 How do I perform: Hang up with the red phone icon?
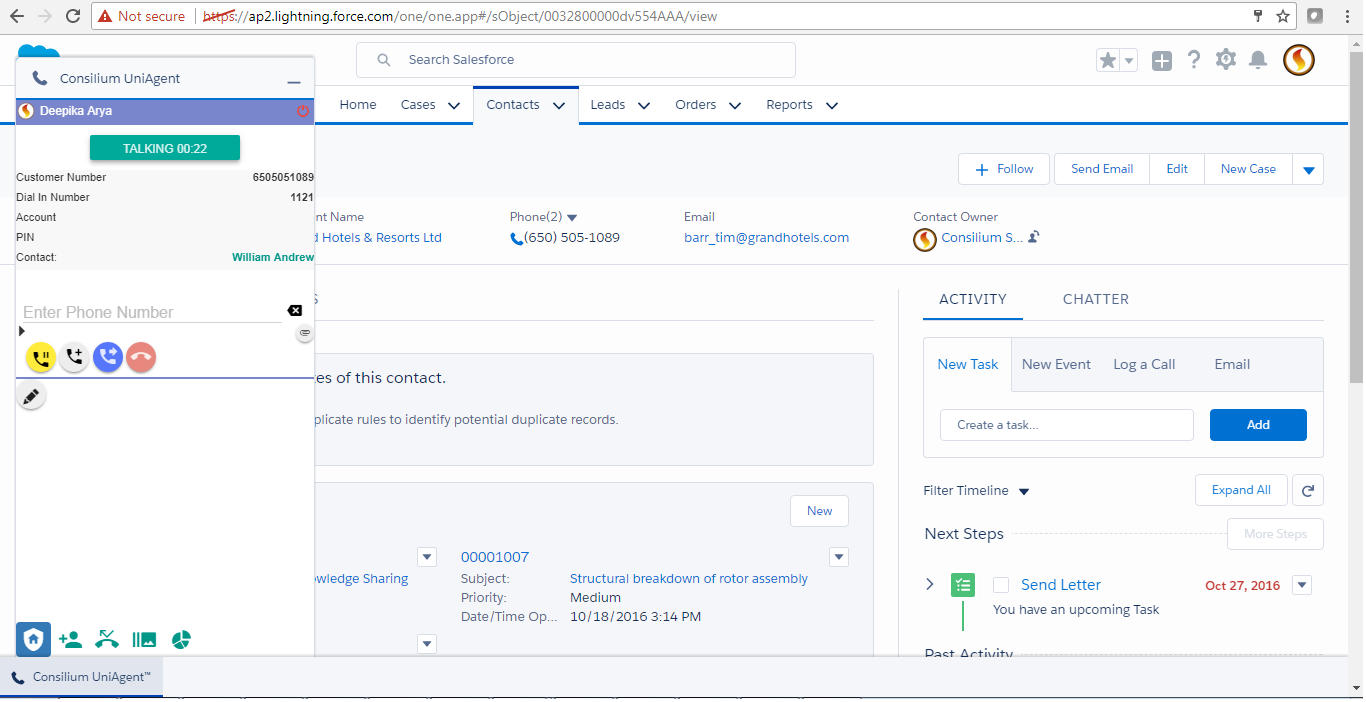[x=141, y=358]
